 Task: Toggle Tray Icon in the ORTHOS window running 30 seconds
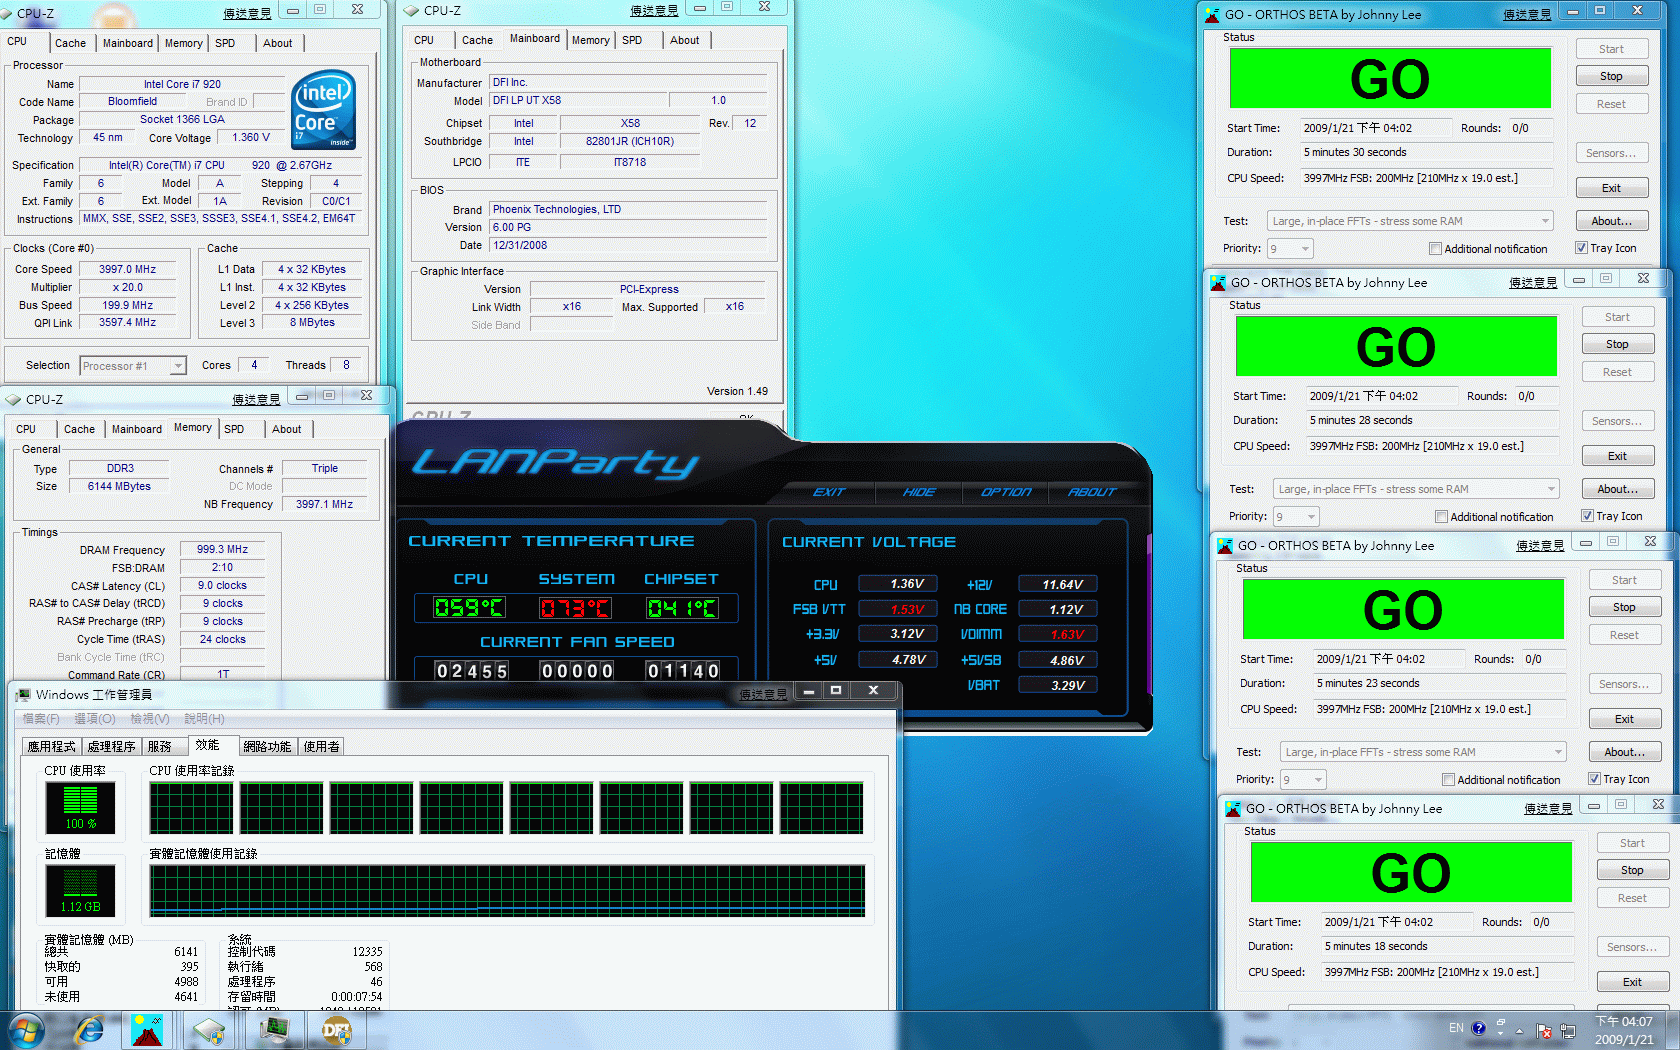(1581, 248)
